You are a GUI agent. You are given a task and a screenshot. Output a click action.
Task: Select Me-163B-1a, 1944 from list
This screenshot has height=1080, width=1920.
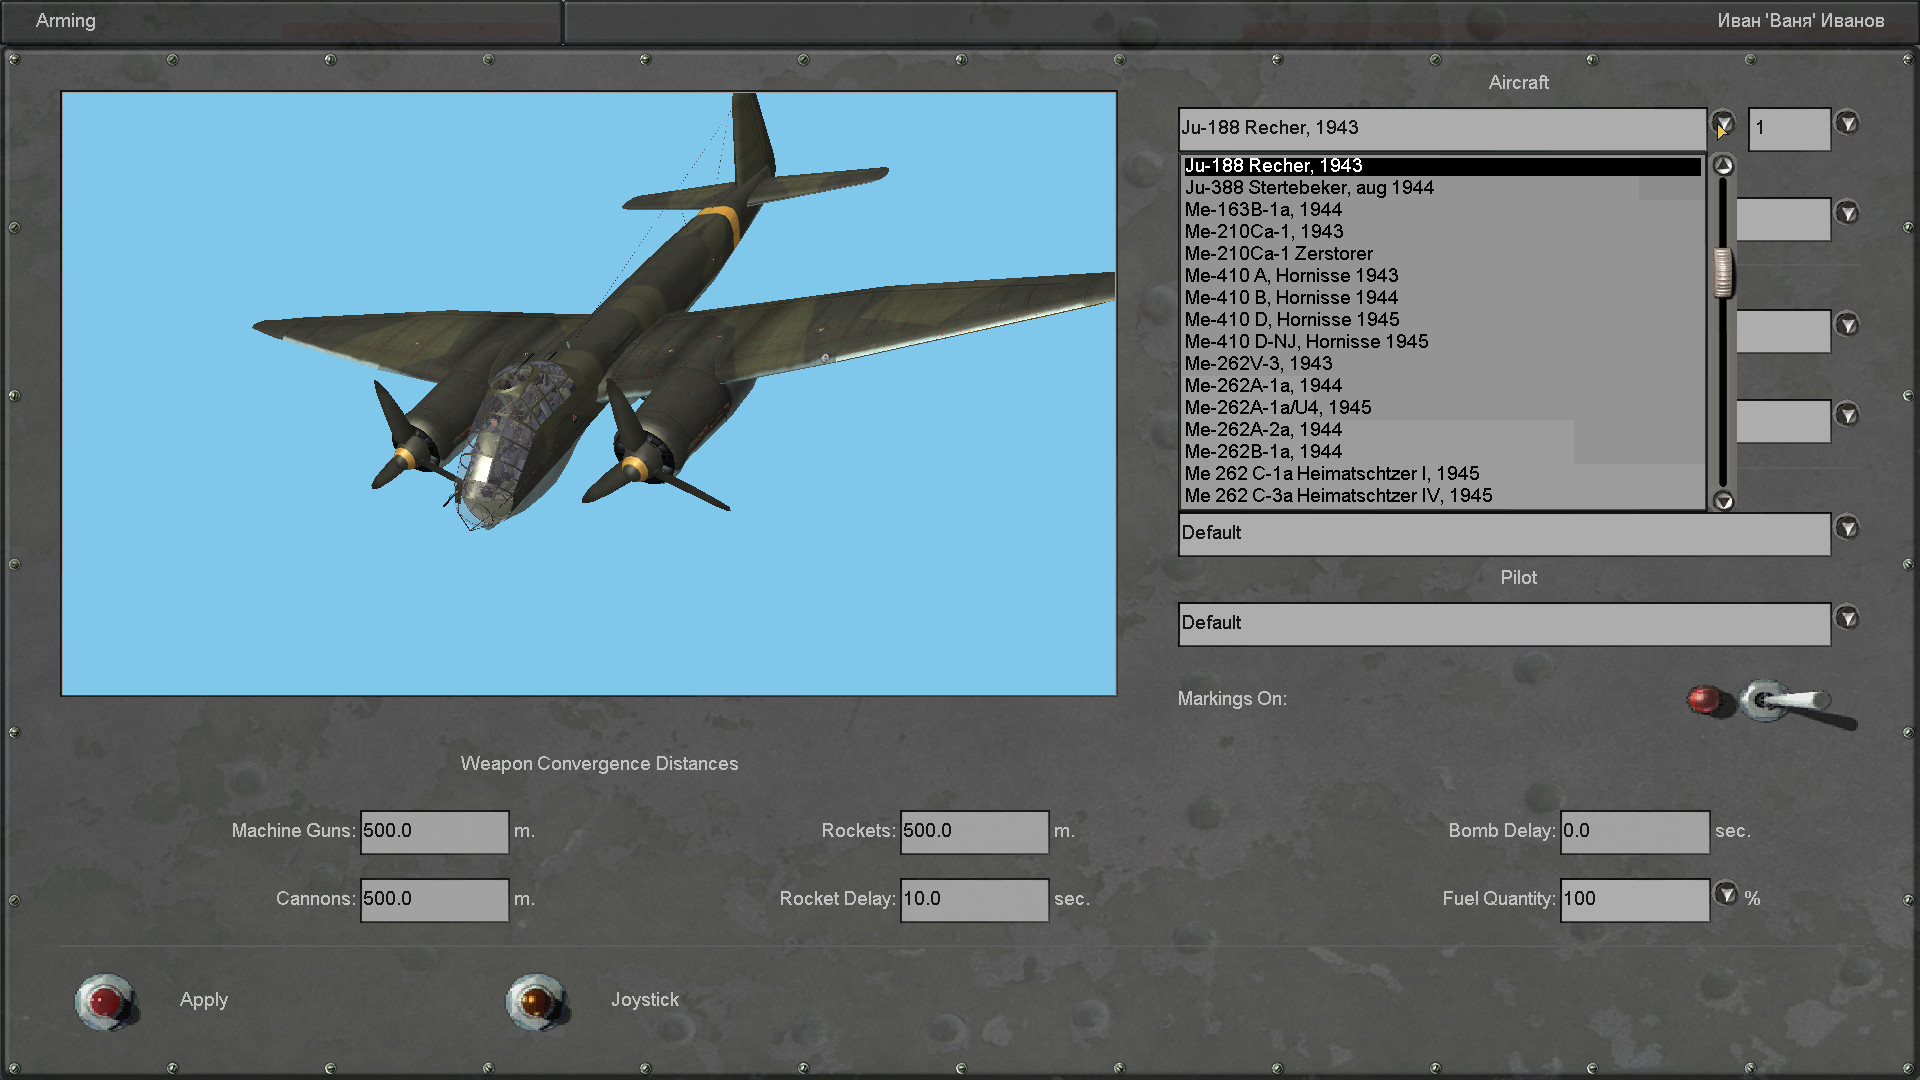(1263, 210)
